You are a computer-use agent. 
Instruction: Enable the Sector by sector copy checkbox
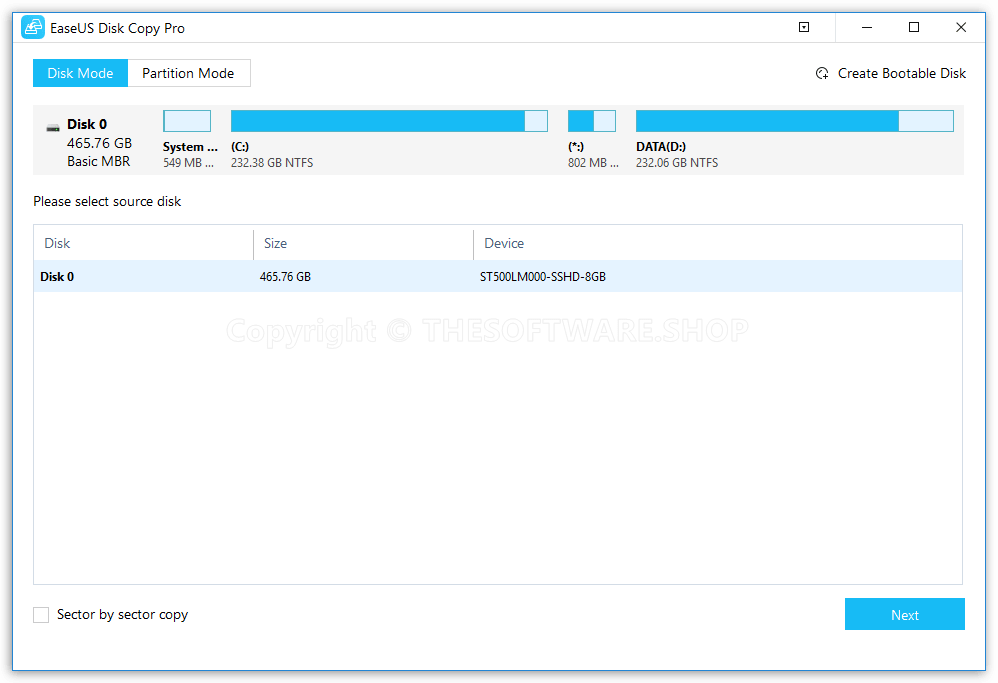point(41,615)
